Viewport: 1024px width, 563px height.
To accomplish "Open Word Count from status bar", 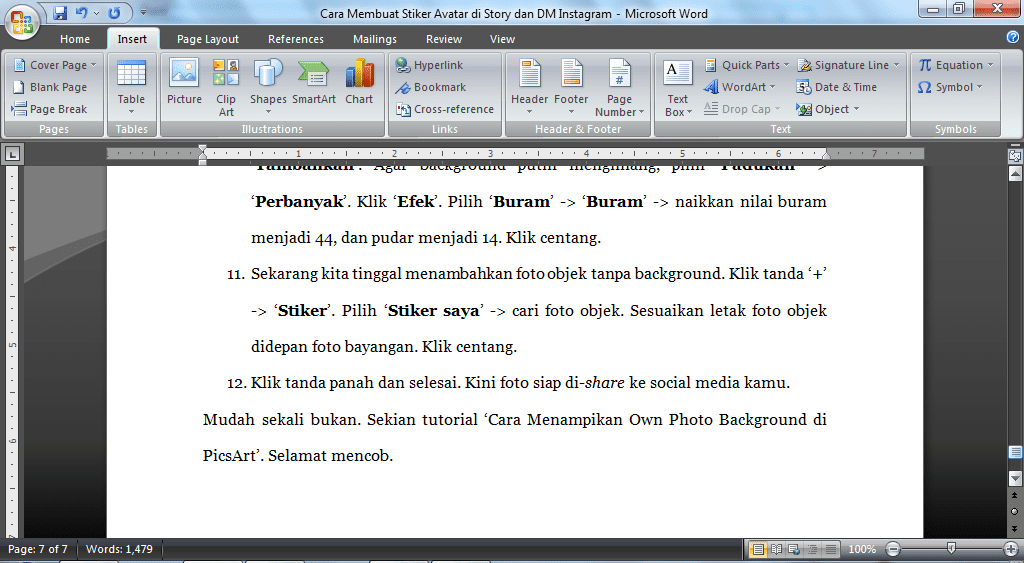I will [119, 549].
